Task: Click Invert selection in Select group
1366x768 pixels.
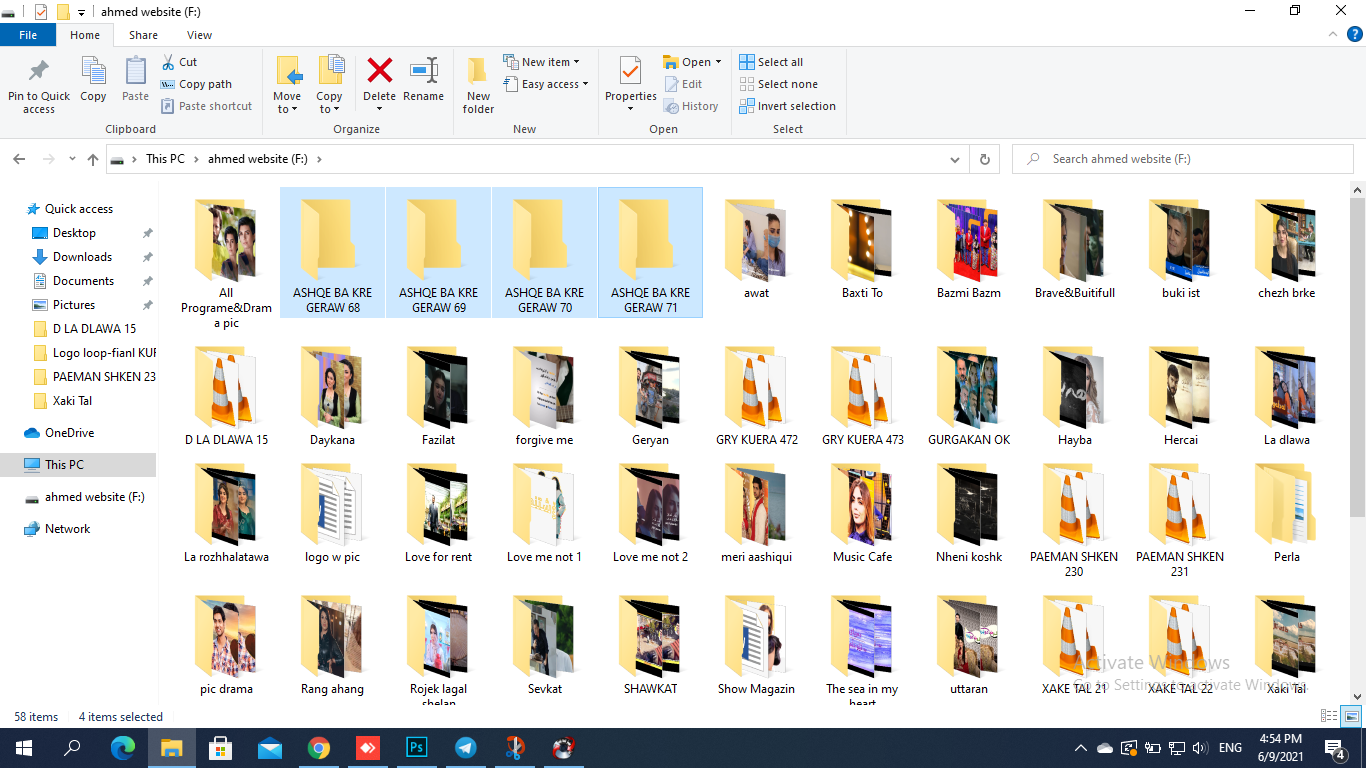Action: tap(787, 106)
